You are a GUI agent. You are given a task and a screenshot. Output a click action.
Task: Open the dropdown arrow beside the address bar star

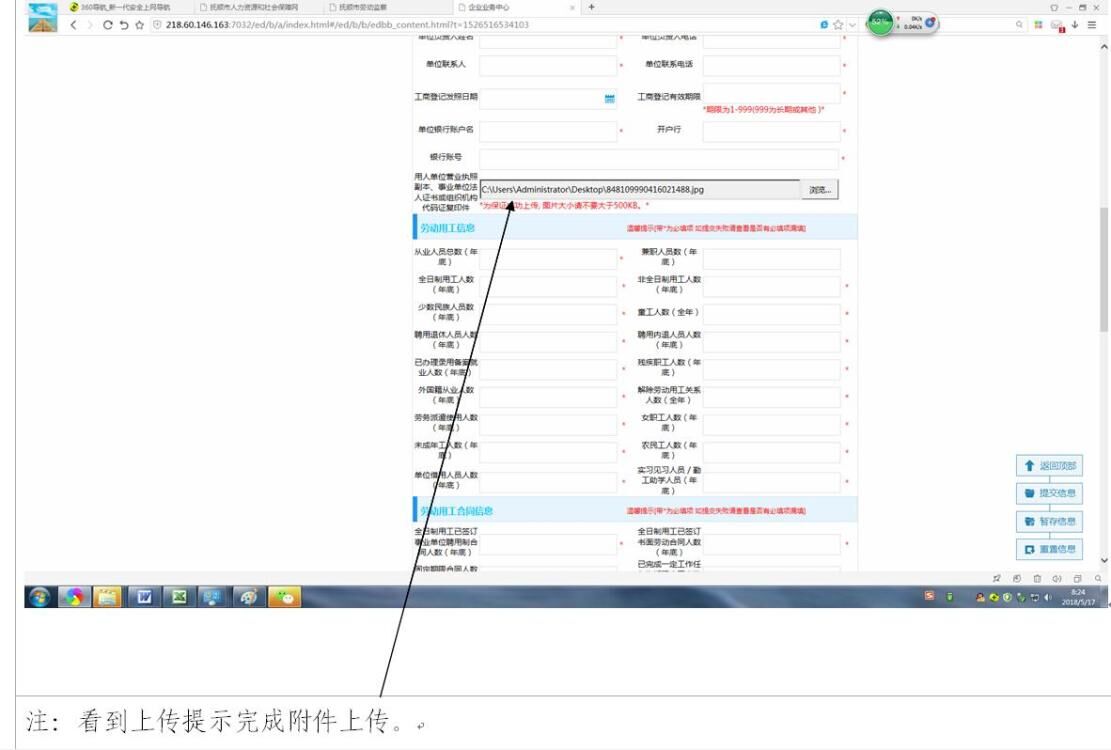click(852, 25)
